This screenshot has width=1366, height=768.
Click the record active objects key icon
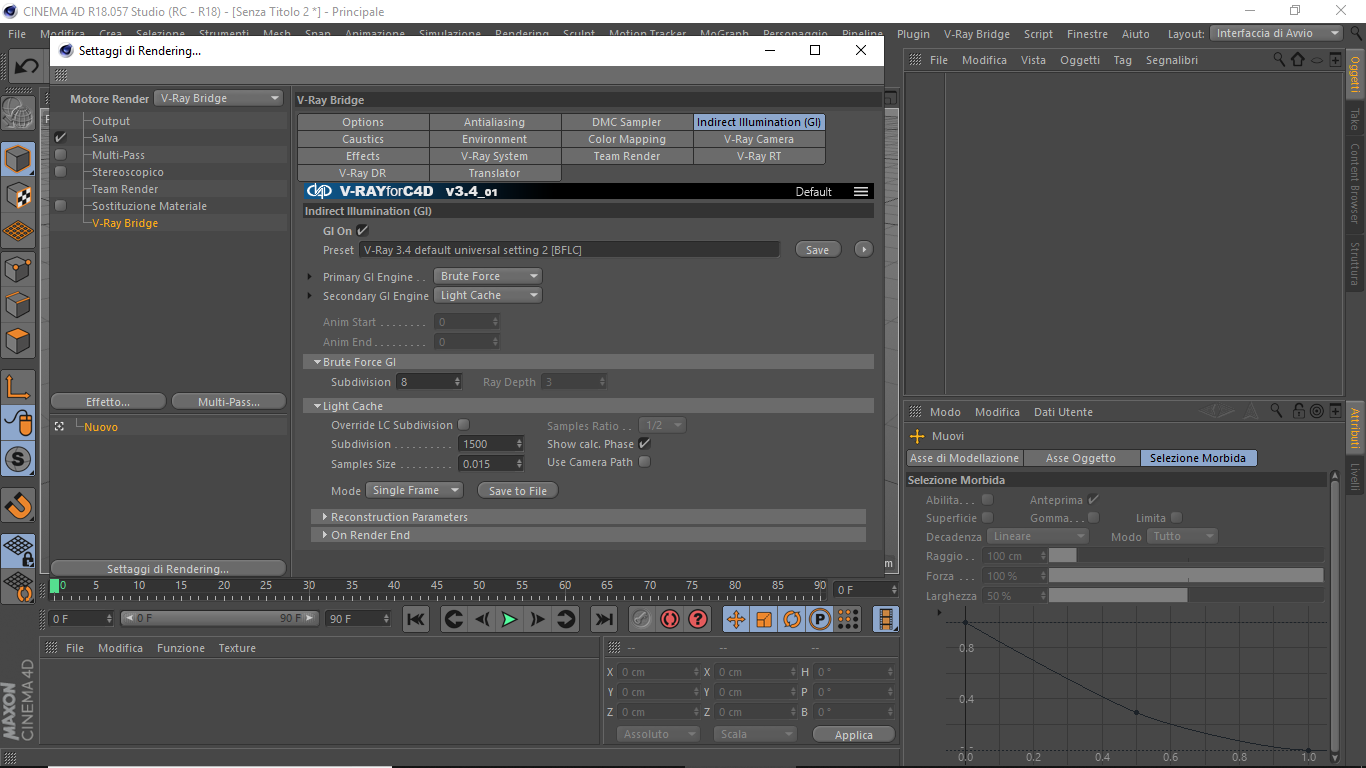tap(641, 619)
